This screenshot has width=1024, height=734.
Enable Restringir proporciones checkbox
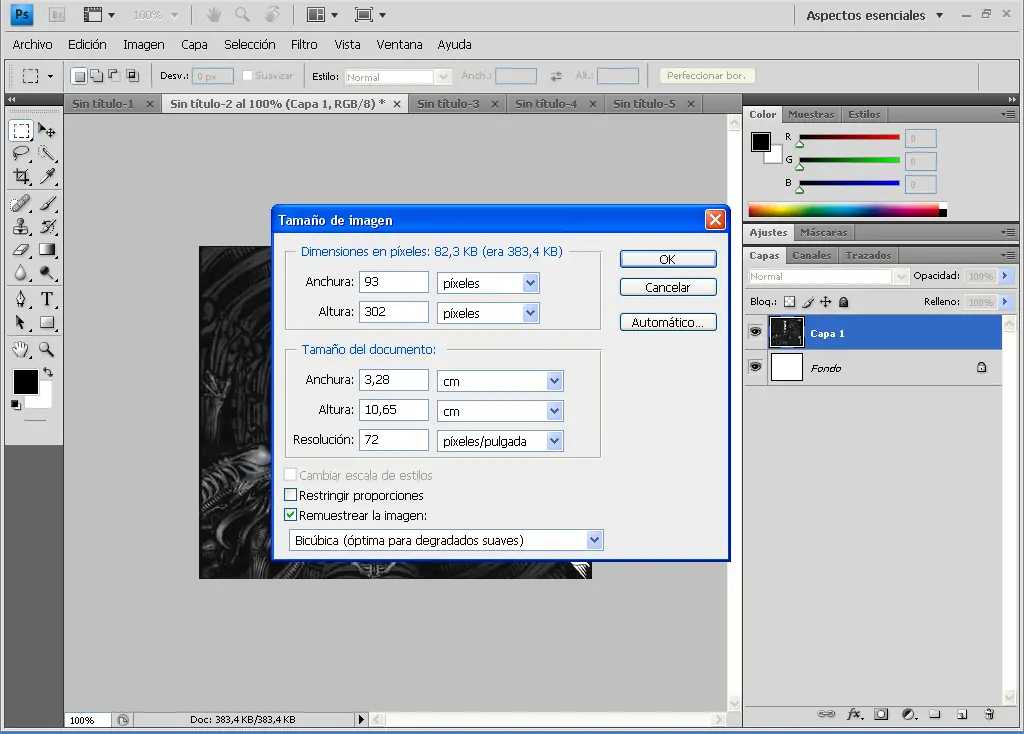(x=291, y=495)
